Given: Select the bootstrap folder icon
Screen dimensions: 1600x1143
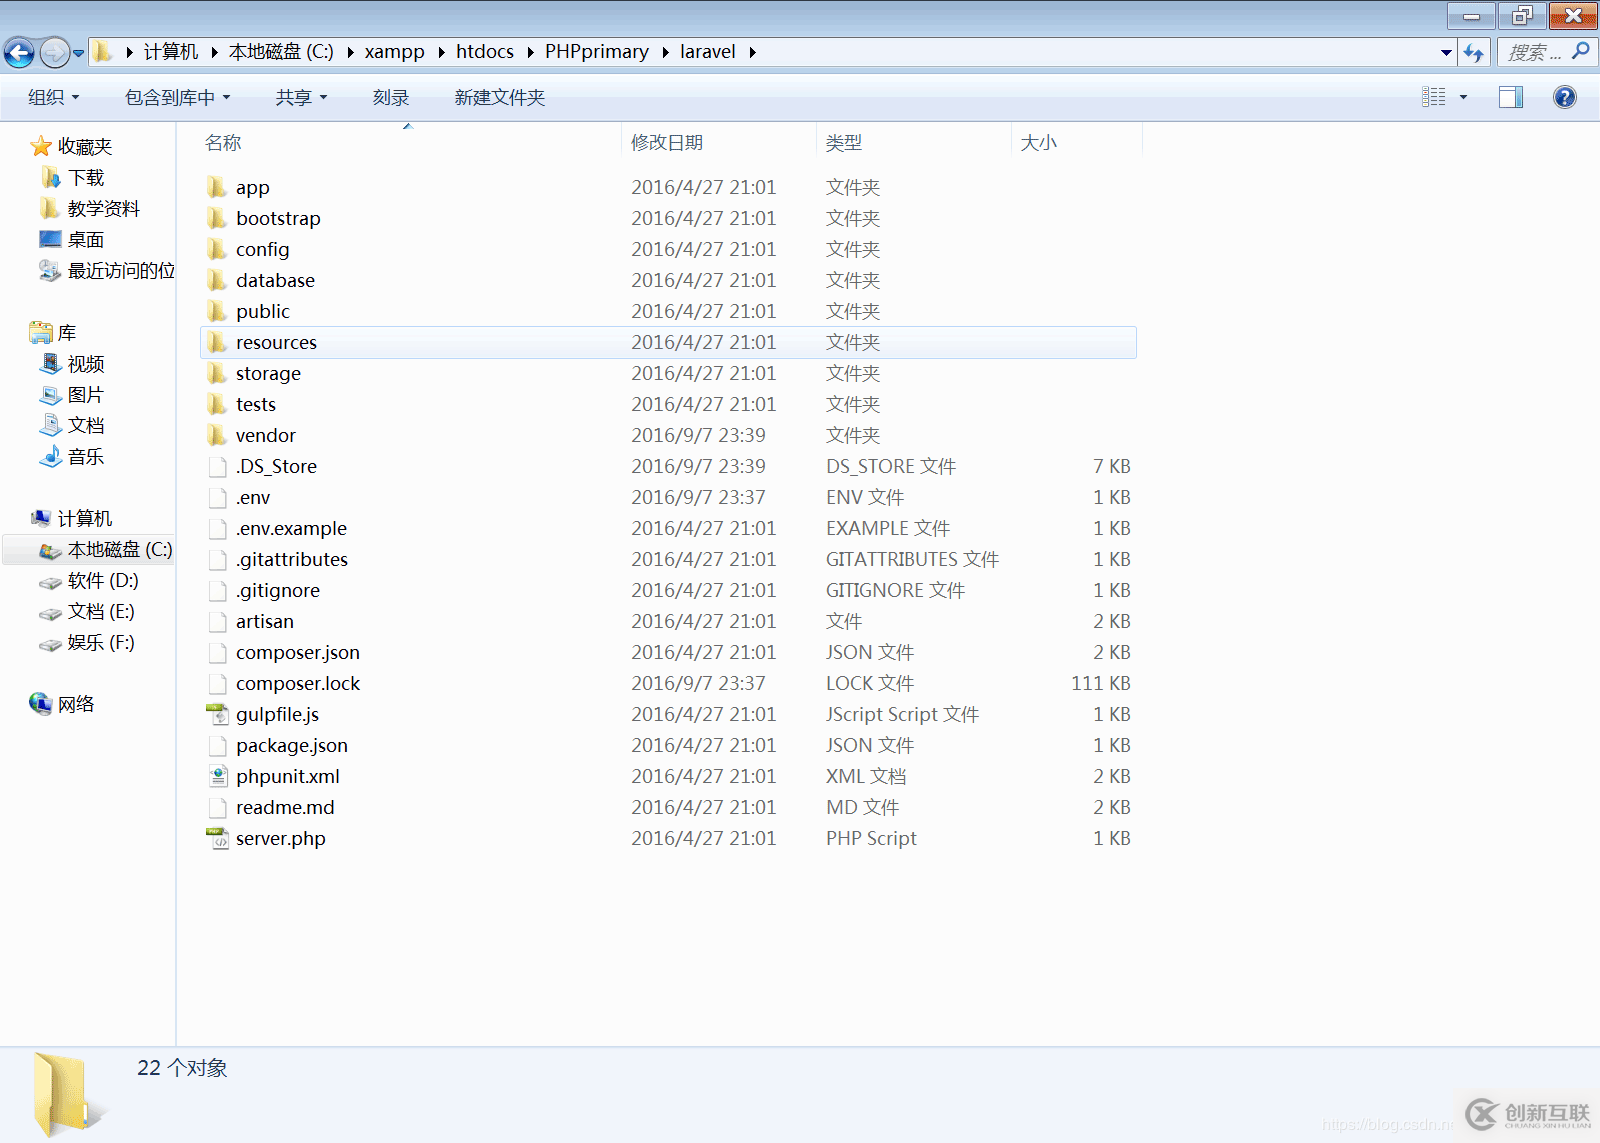Looking at the screenshot, I should pyautogui.click(x=217, y=218).
